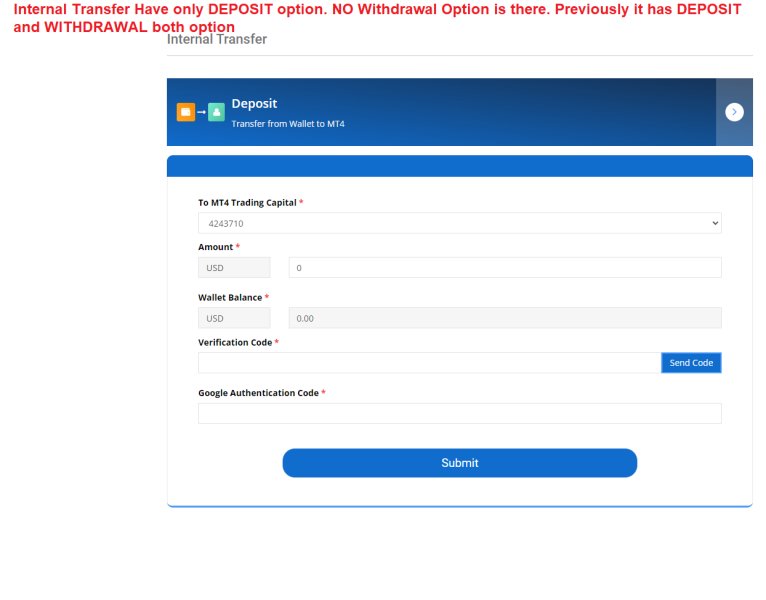Click the dropdown arrow beside 4243710
The height and width of the screenshot is (600, 766).
715,223
